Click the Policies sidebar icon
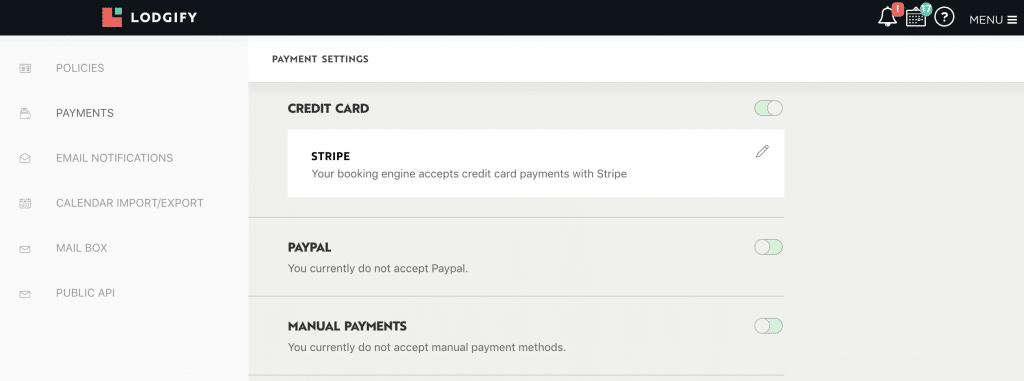Screen dimensions: 1024x381 coord(25,69)
